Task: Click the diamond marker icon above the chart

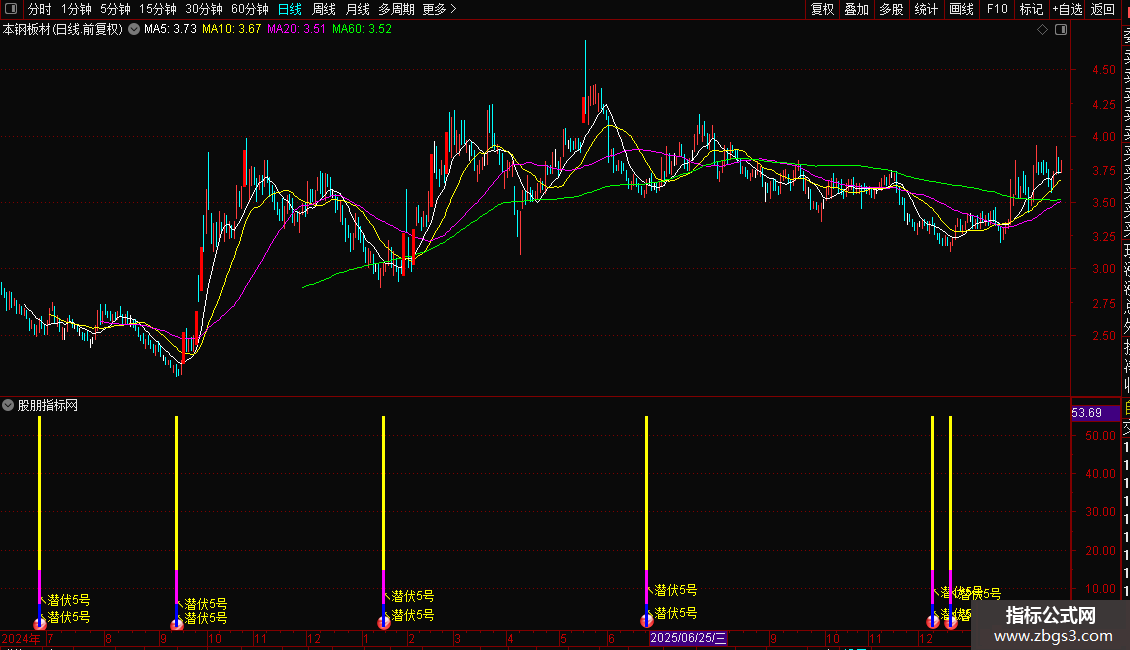Action: 1042,30
